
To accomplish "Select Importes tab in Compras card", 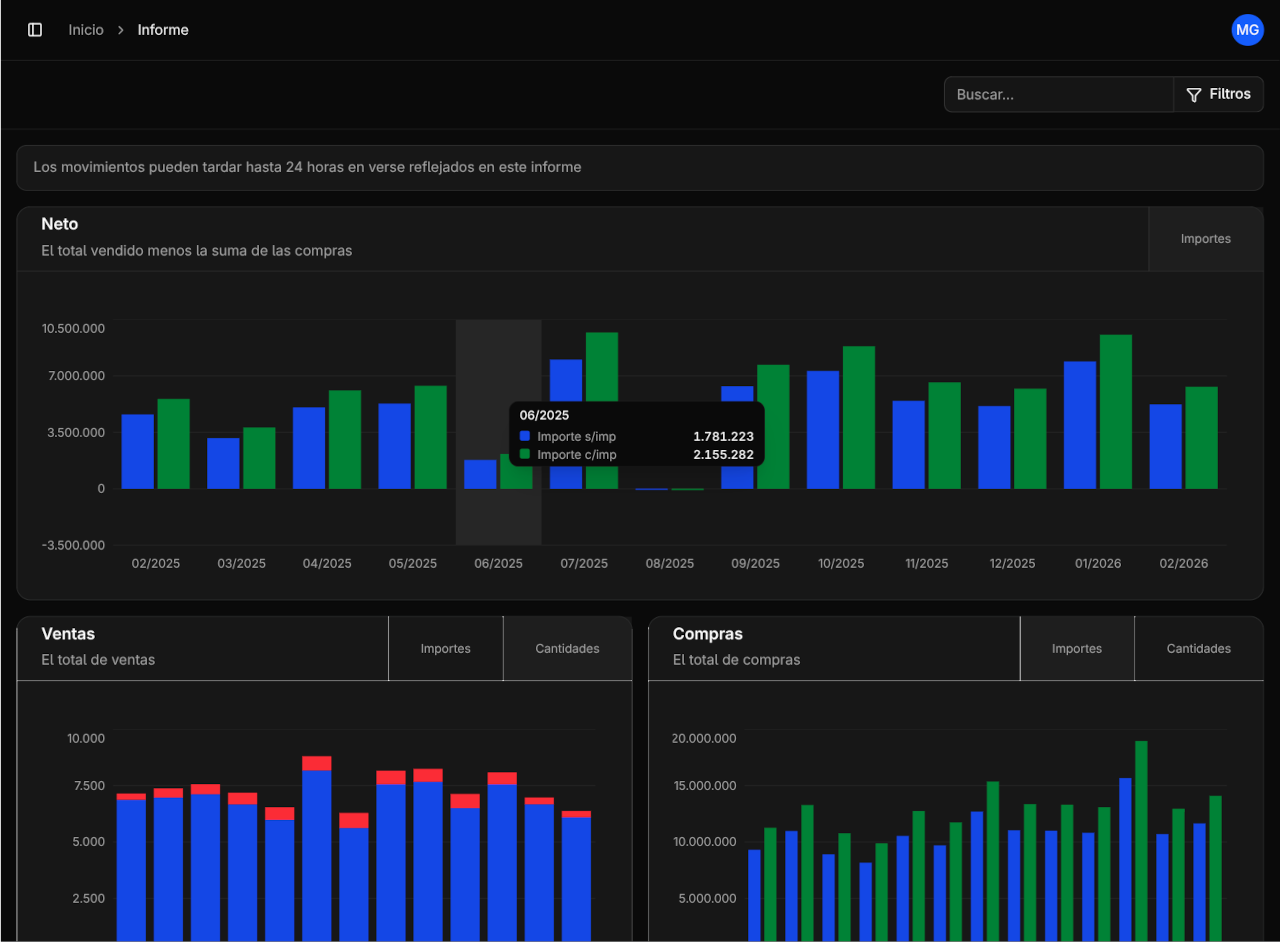I will [x=1077, y=649].
